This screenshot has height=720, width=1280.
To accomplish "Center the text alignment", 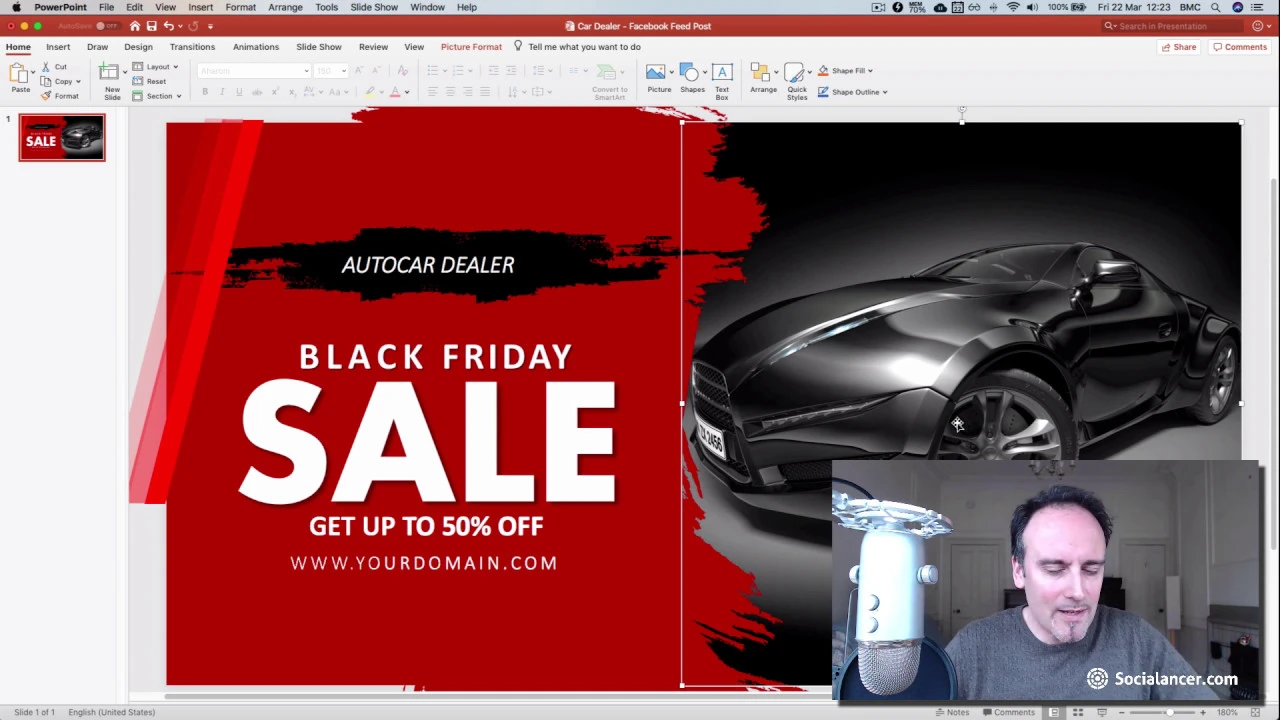I will [x=450, y=92].
